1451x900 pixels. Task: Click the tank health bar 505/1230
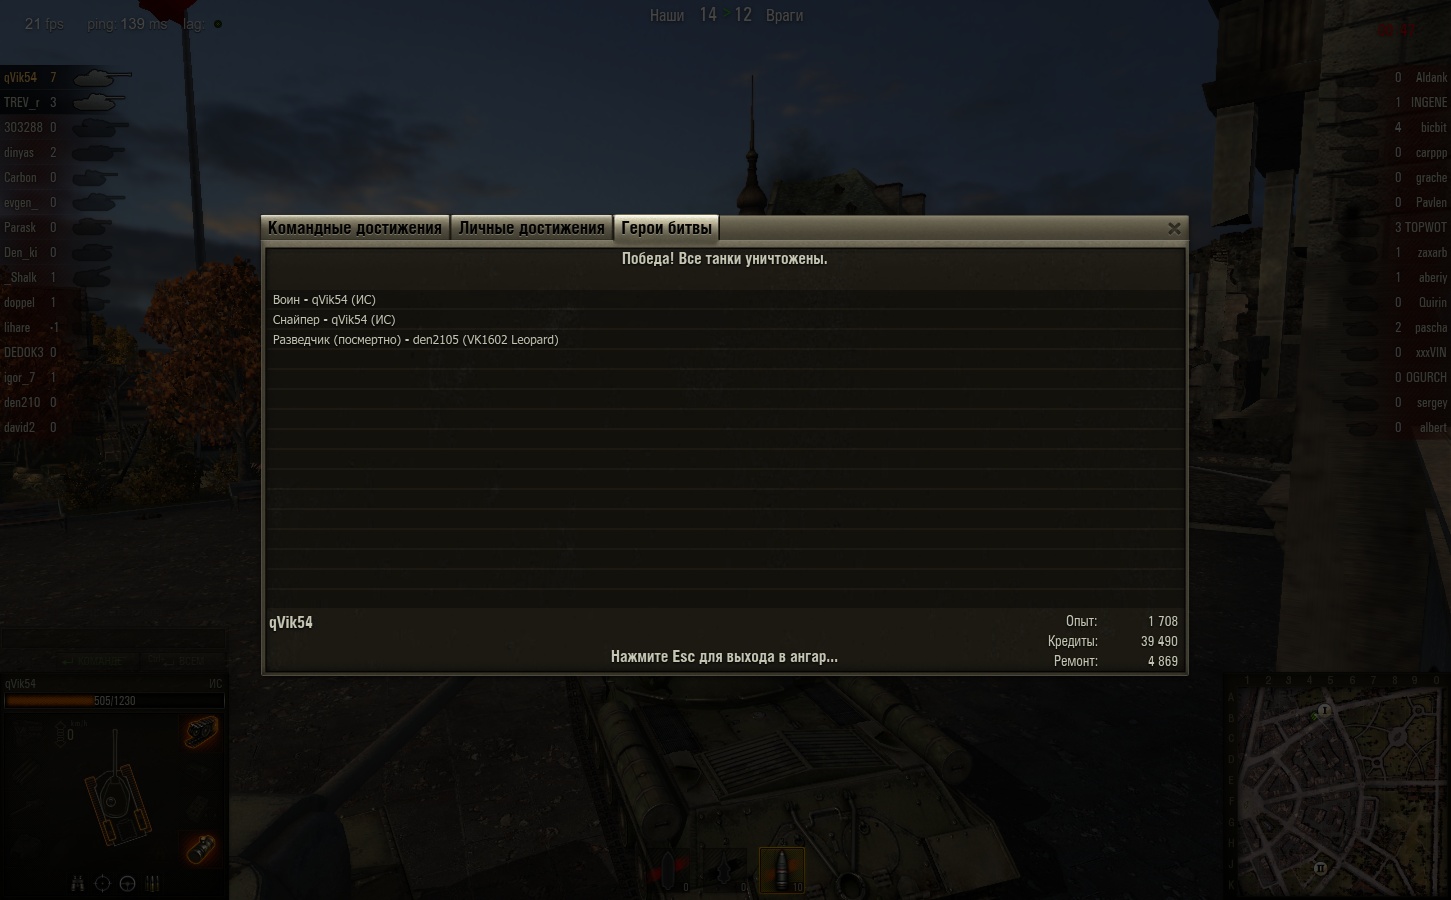pos(114,701)
